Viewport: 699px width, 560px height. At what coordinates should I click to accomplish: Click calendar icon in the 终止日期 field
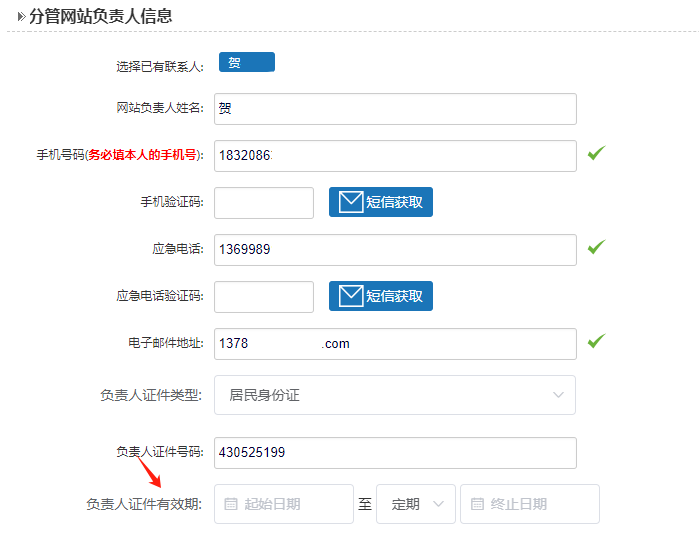(x=477, y=504)
